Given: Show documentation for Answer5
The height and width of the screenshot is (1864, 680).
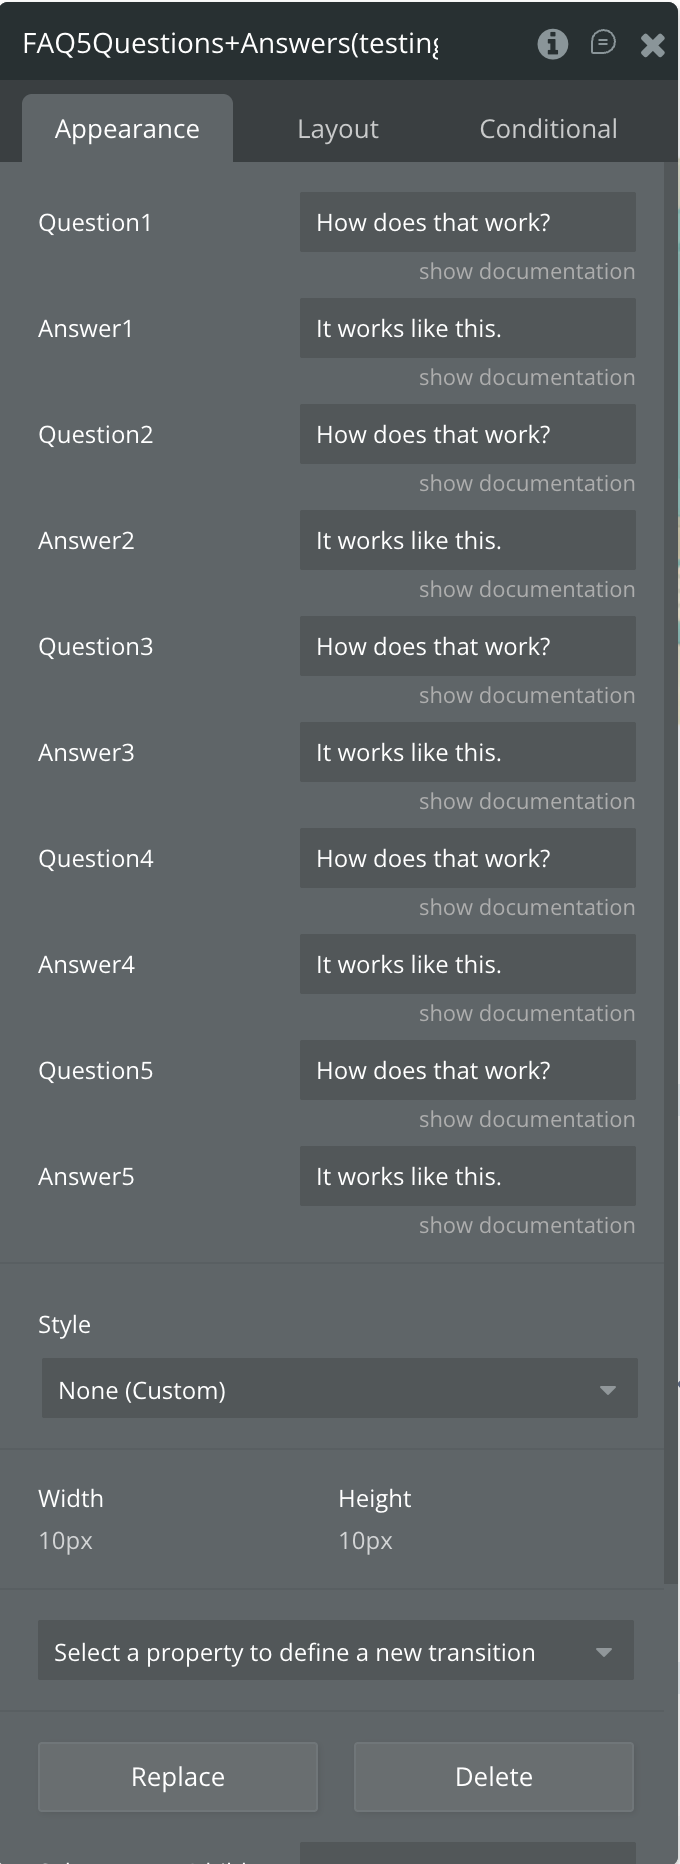Looking at the screenshot, I should coord(526,1226).
